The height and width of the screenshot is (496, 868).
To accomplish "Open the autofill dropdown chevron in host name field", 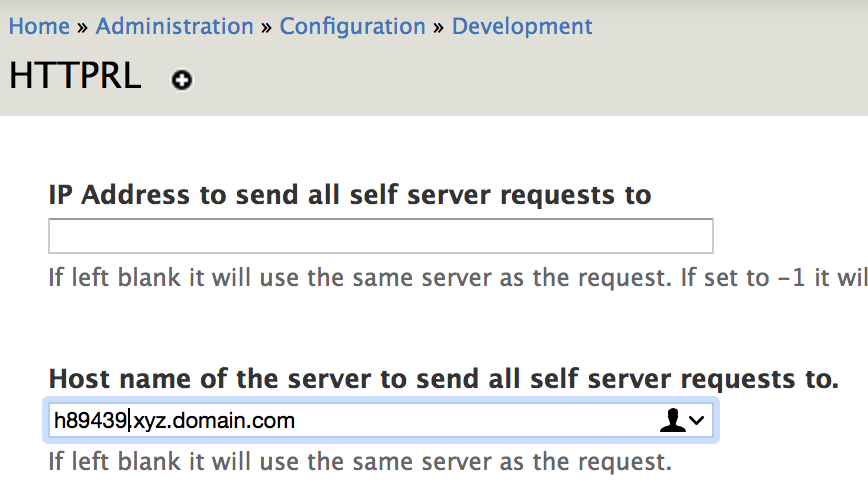I will click(x=698, y=422).
